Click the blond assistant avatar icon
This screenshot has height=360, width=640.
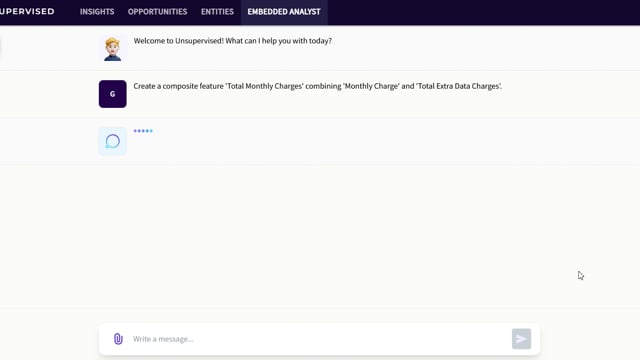pyautogui.click(x=112, y=49)
